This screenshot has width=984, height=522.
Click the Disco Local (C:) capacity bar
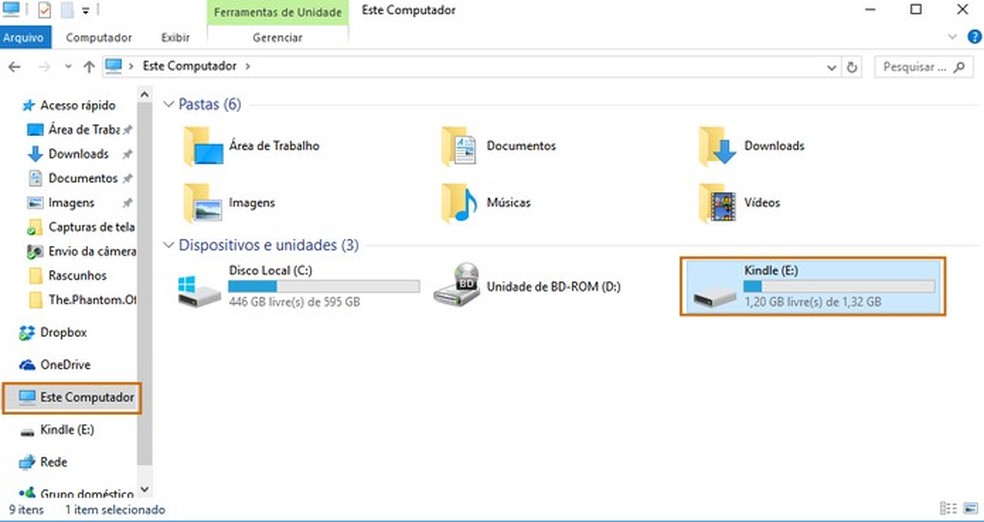coord(324,286)
